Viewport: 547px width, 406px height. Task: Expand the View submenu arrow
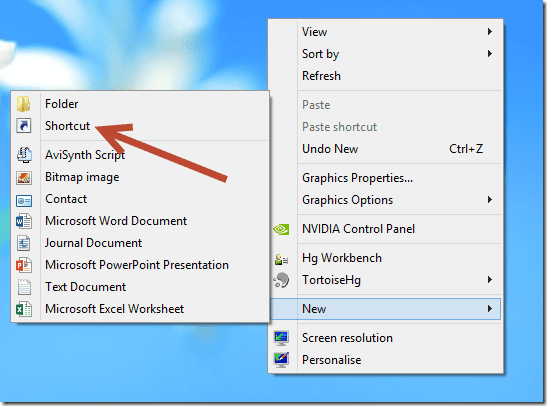click(x=490, y=32)
